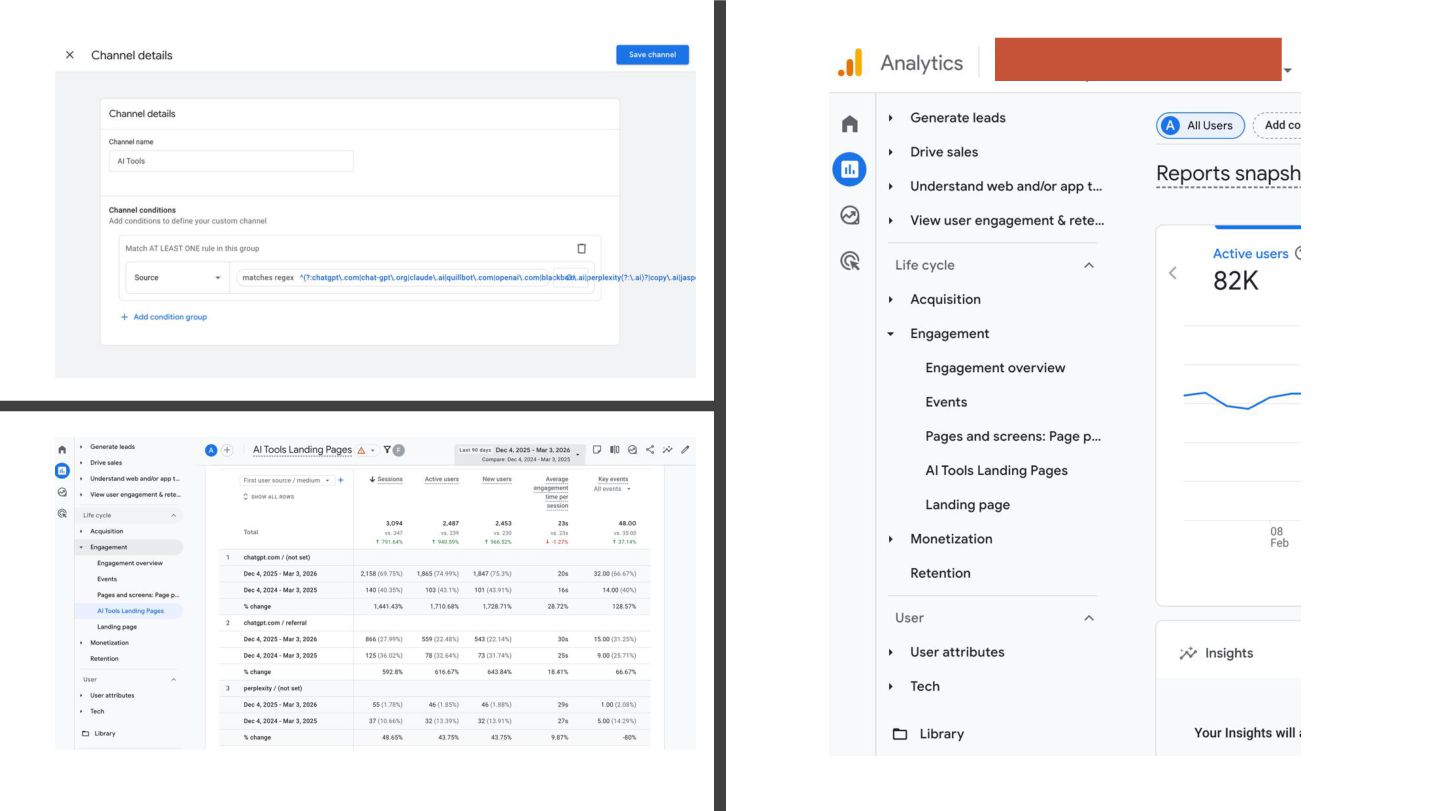Select Reports icon in Reports snapshot window
This screenshot has height=811, width=1440.
tap(849, 170)
